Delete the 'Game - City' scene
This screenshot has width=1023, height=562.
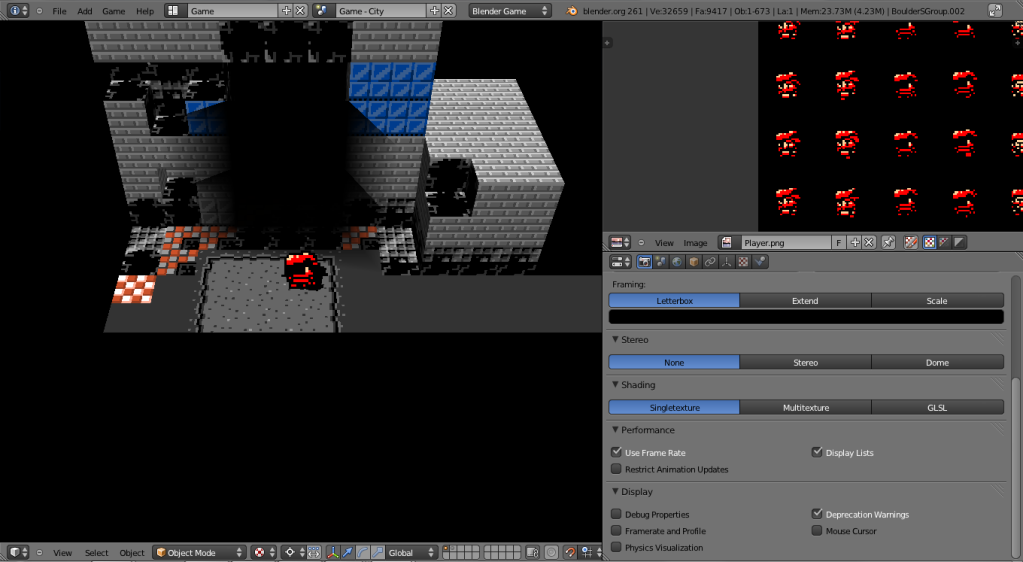pos(449,10)
